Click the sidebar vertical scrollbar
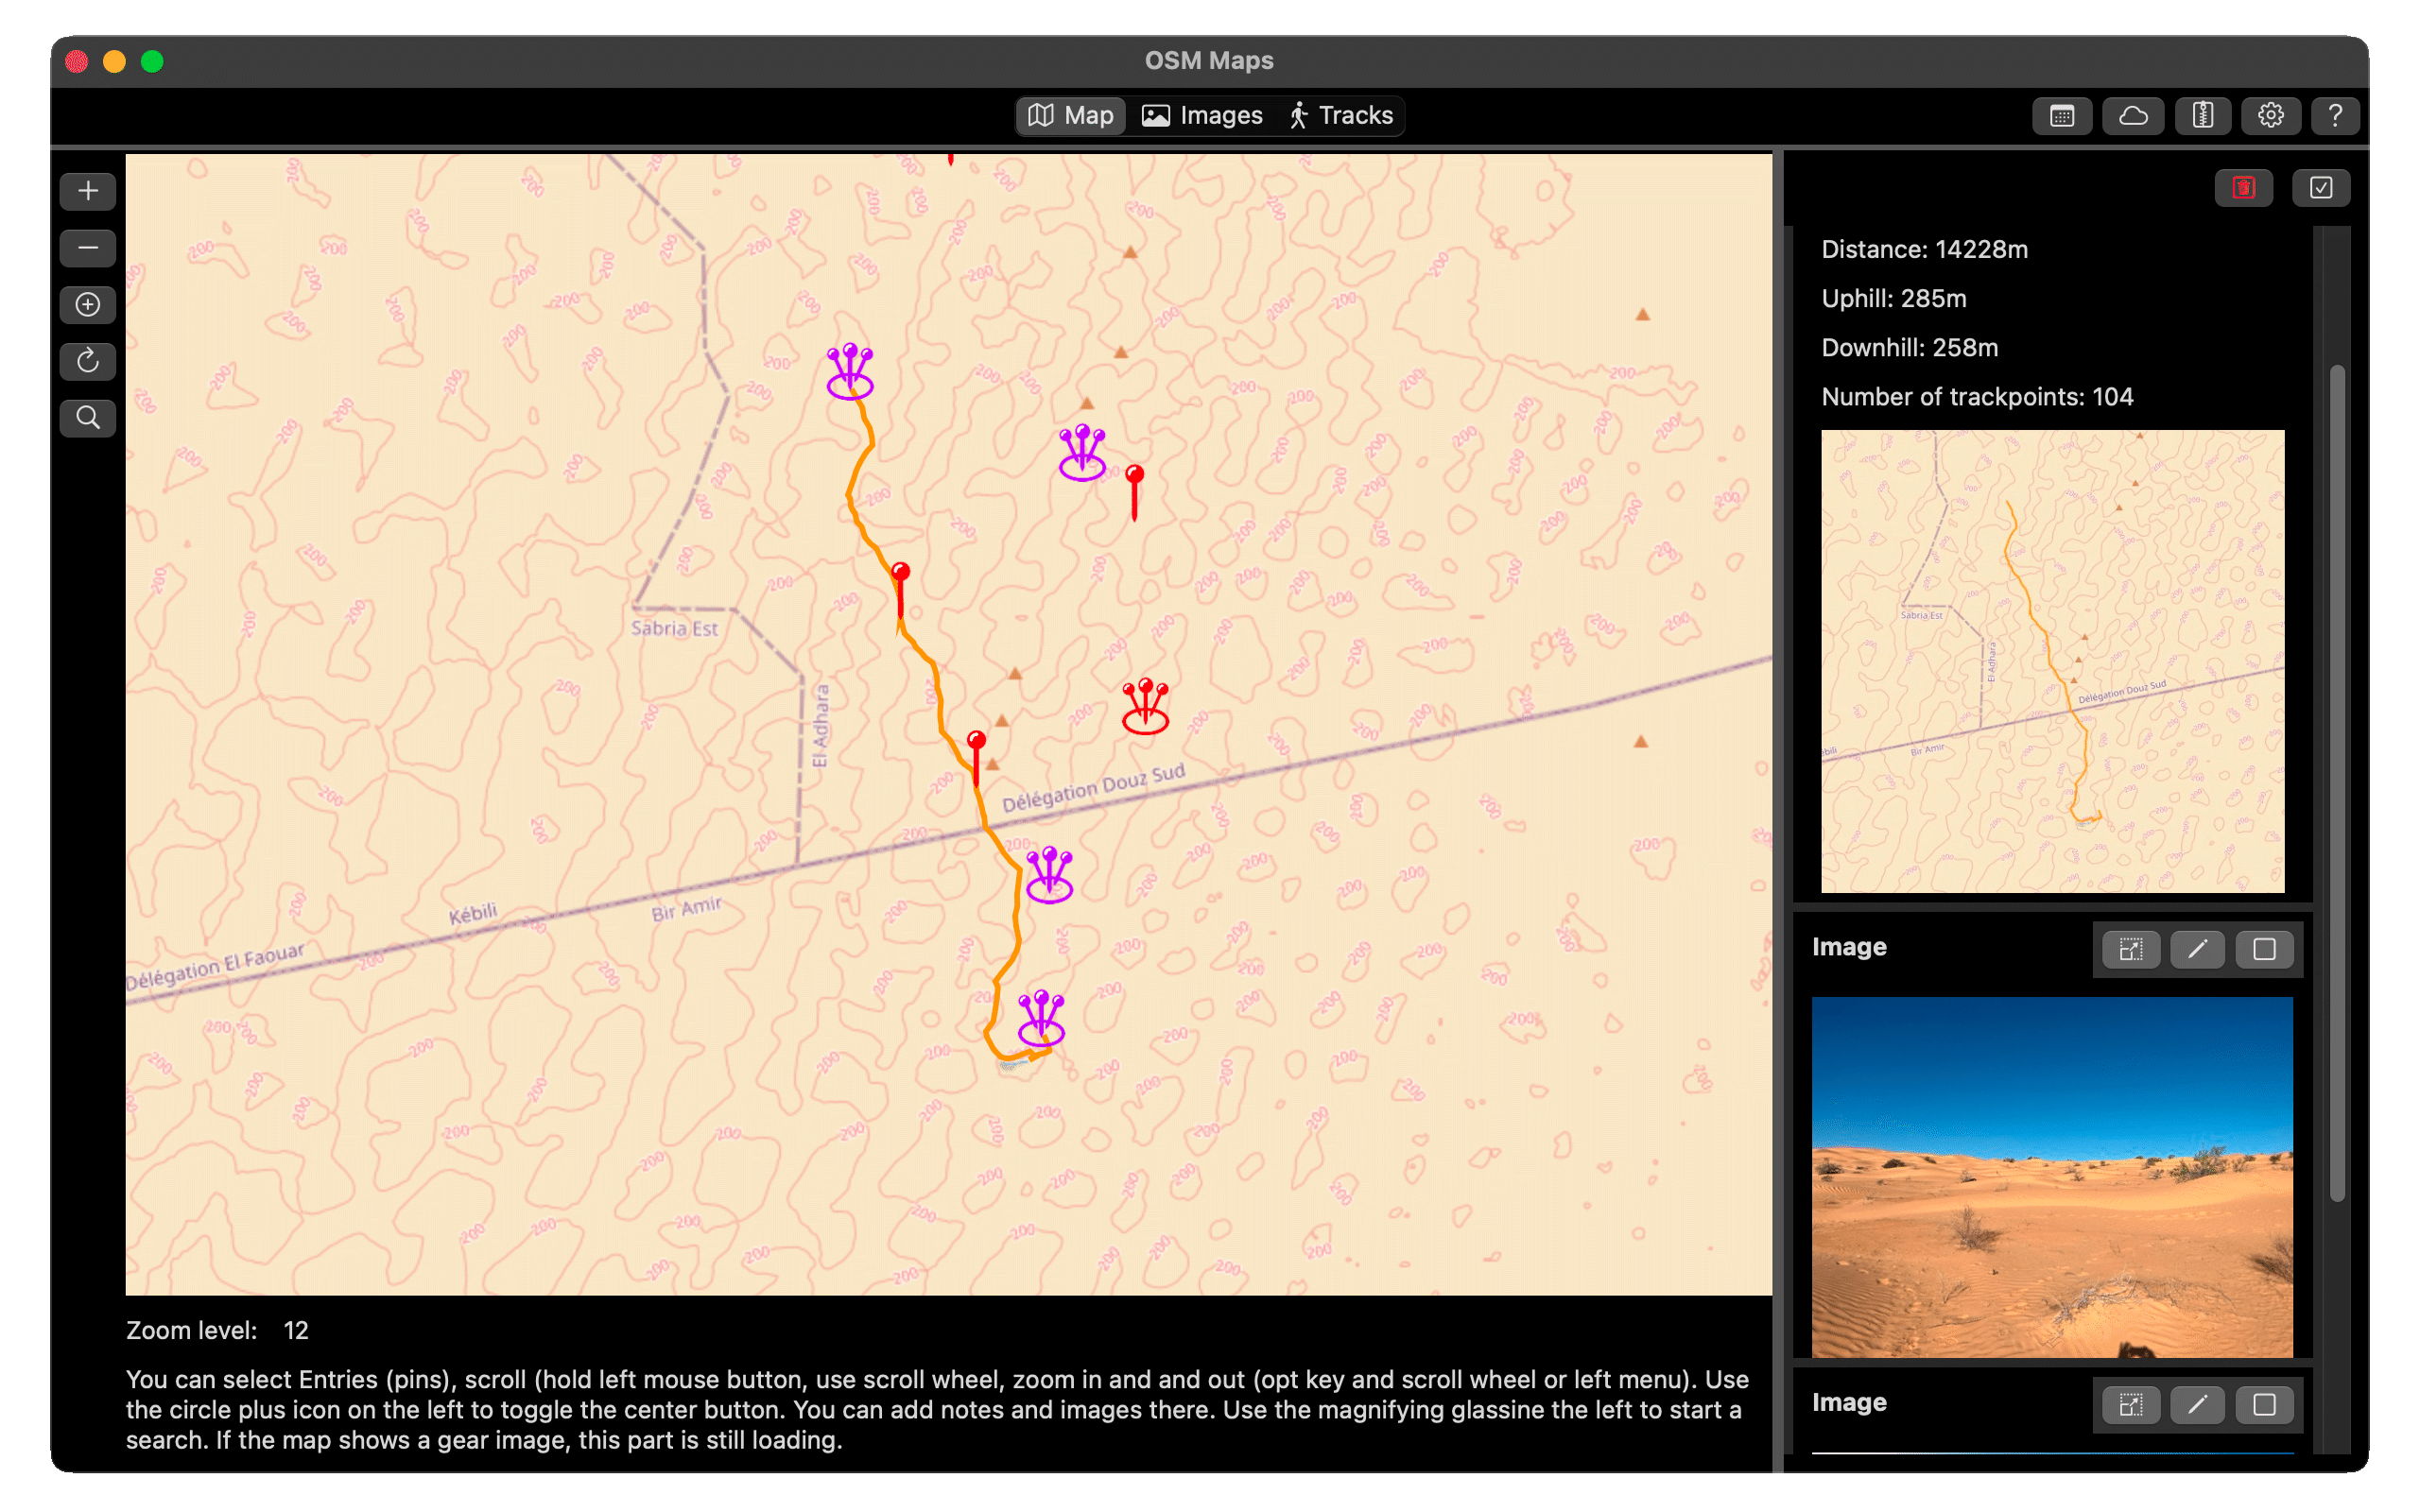Viewport: 2420px width, 1512px height. pyautogui.click(x=2337, y=783)
